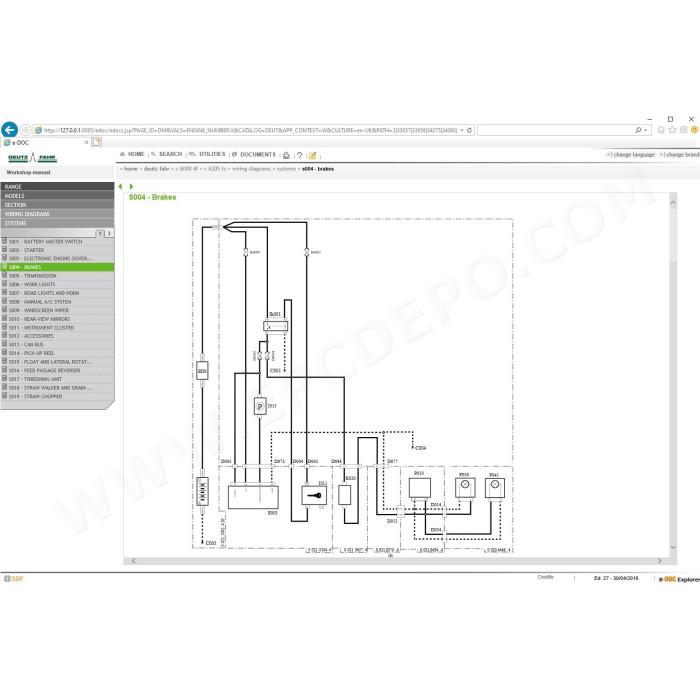Open the search provider dropdown arrow
700x700 pixels.
(646, 130)
